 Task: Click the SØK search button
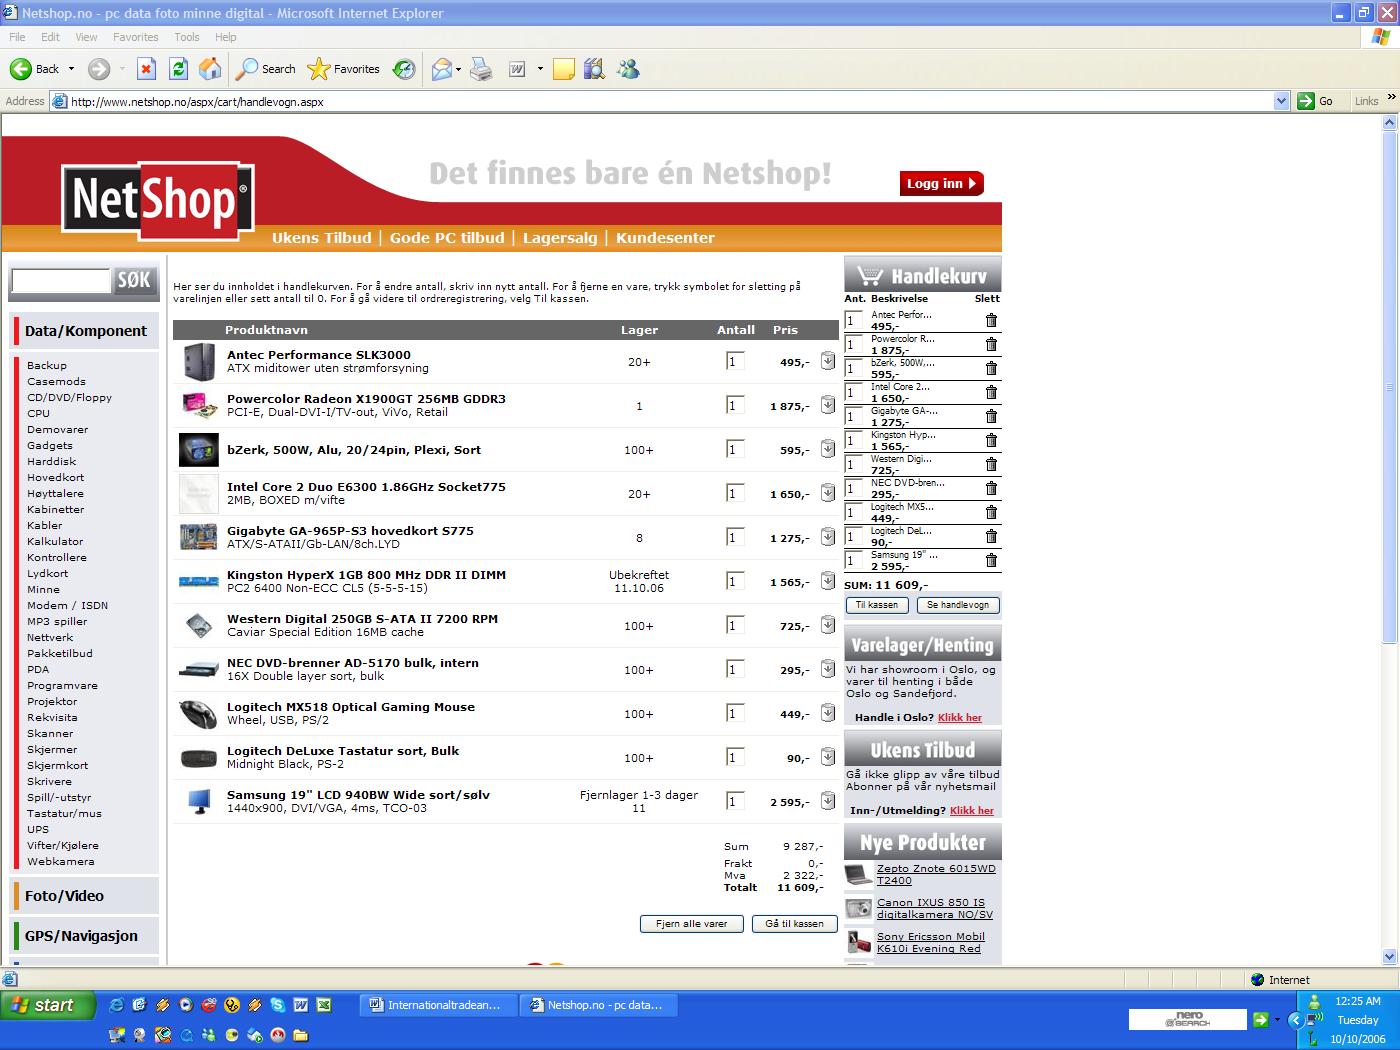pyautogui.click(x=134, y=281)
